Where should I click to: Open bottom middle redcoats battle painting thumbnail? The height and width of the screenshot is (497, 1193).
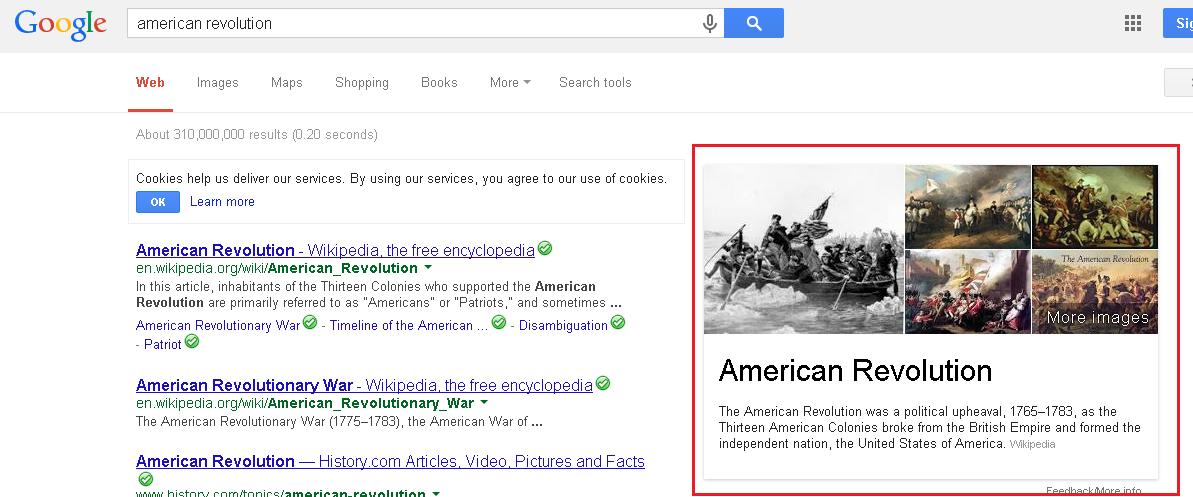(968, 292)
